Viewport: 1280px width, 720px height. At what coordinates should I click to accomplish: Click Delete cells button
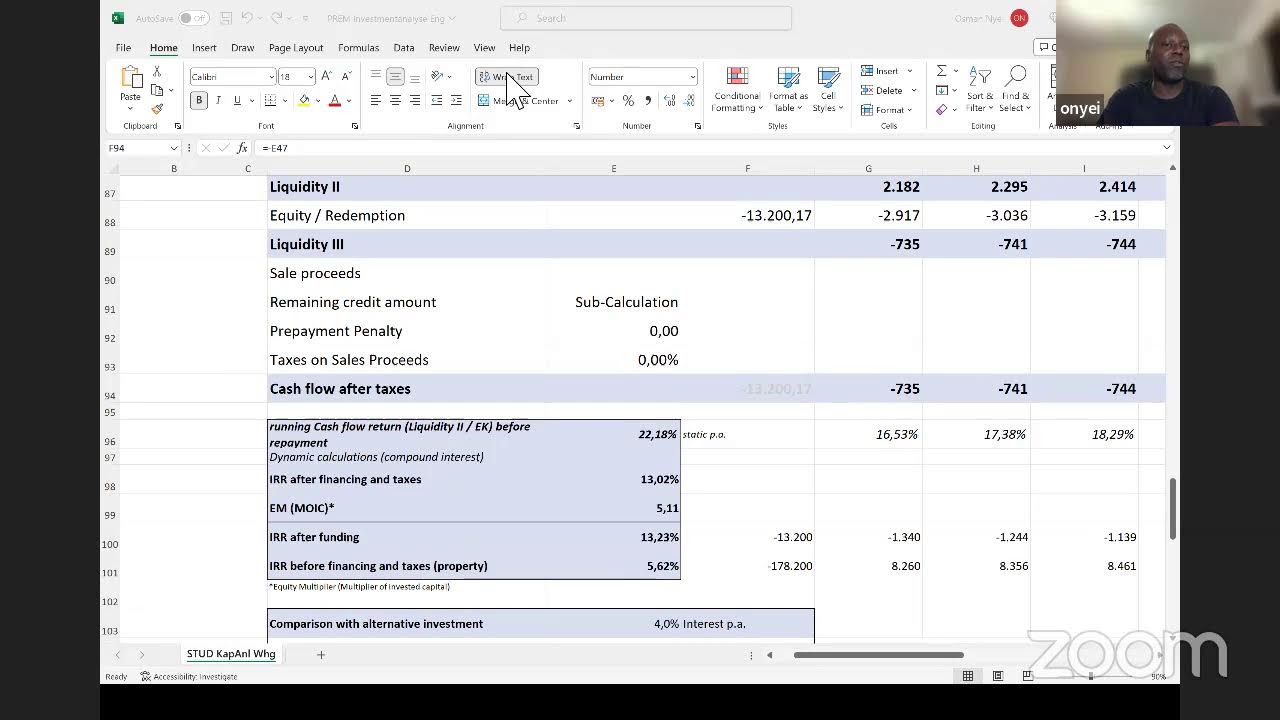[887, 90]
